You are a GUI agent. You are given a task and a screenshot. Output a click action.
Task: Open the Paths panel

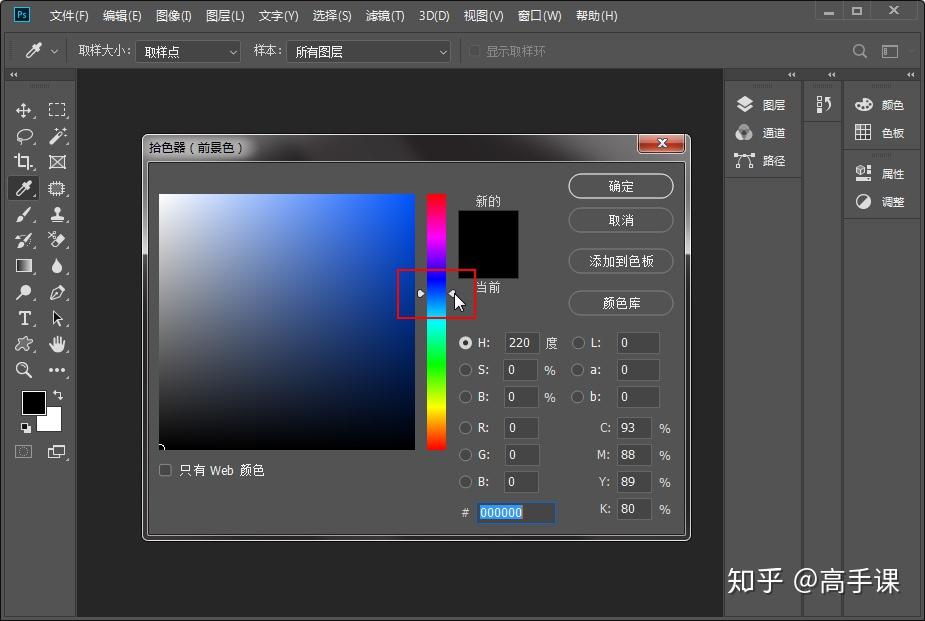(761, 160)
